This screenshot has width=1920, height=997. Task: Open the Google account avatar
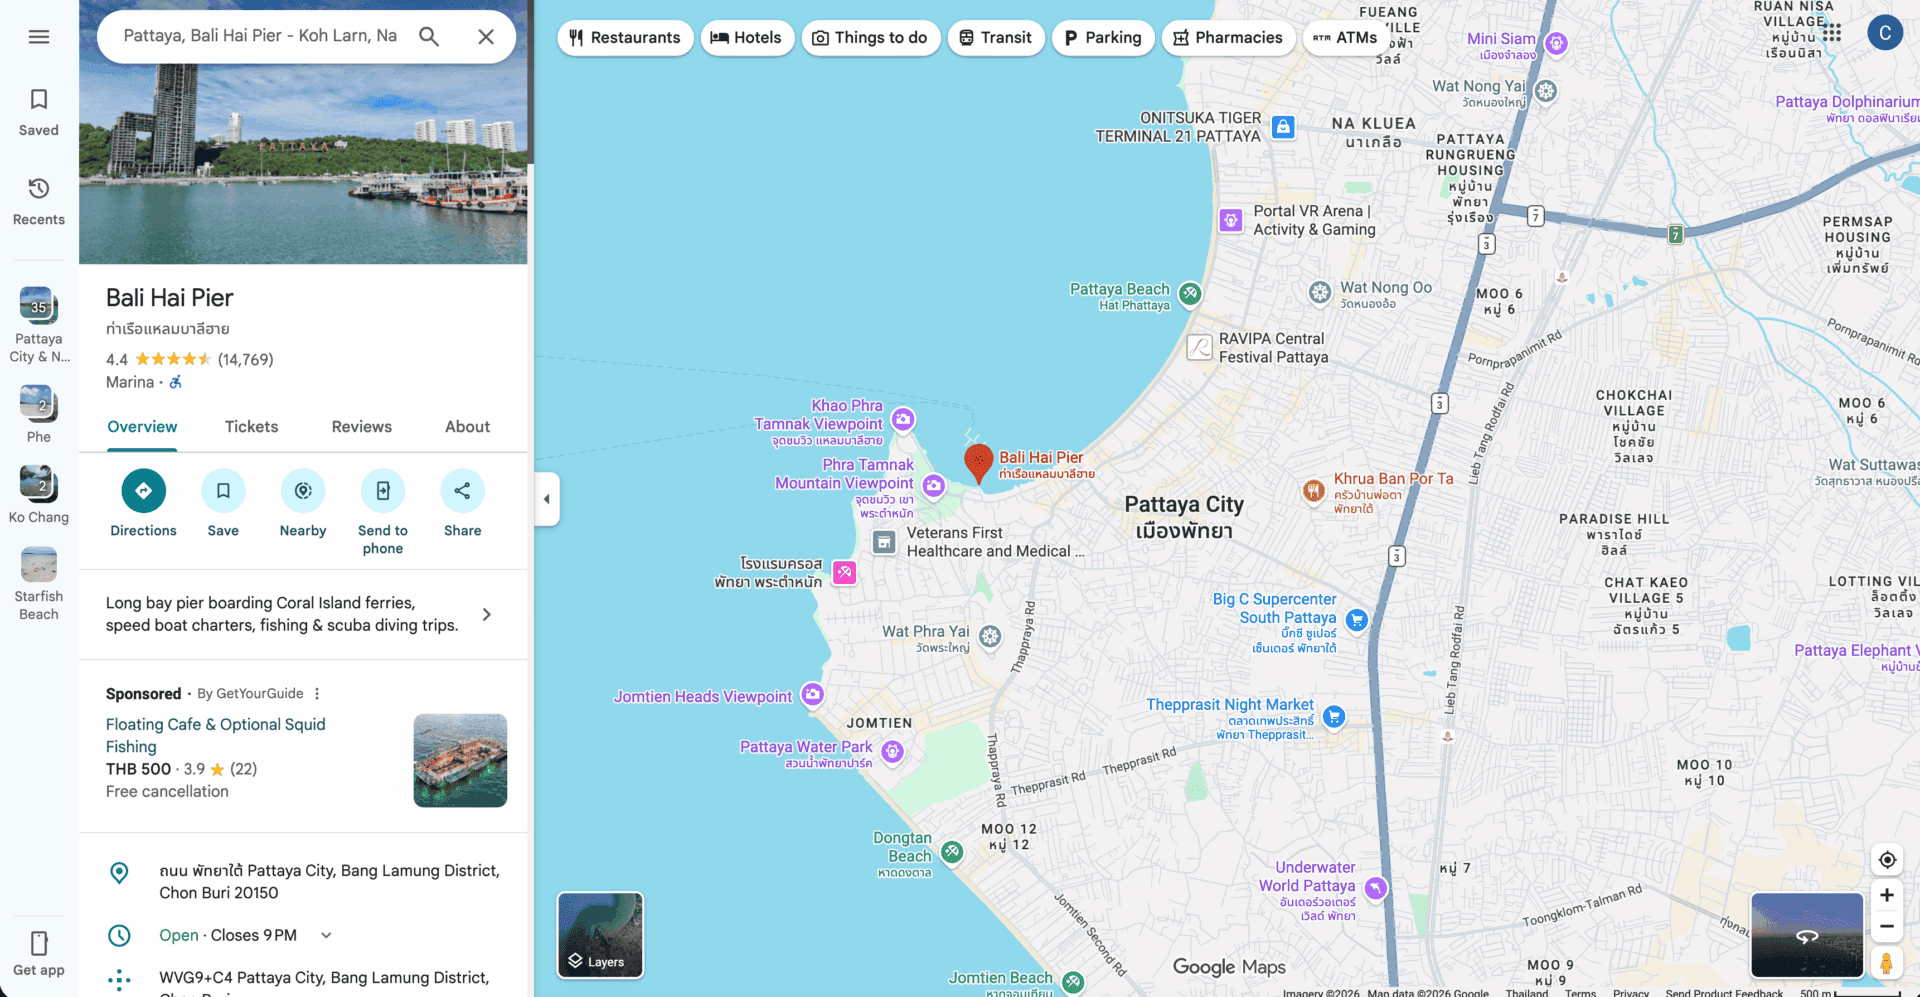pos(1885,33)
